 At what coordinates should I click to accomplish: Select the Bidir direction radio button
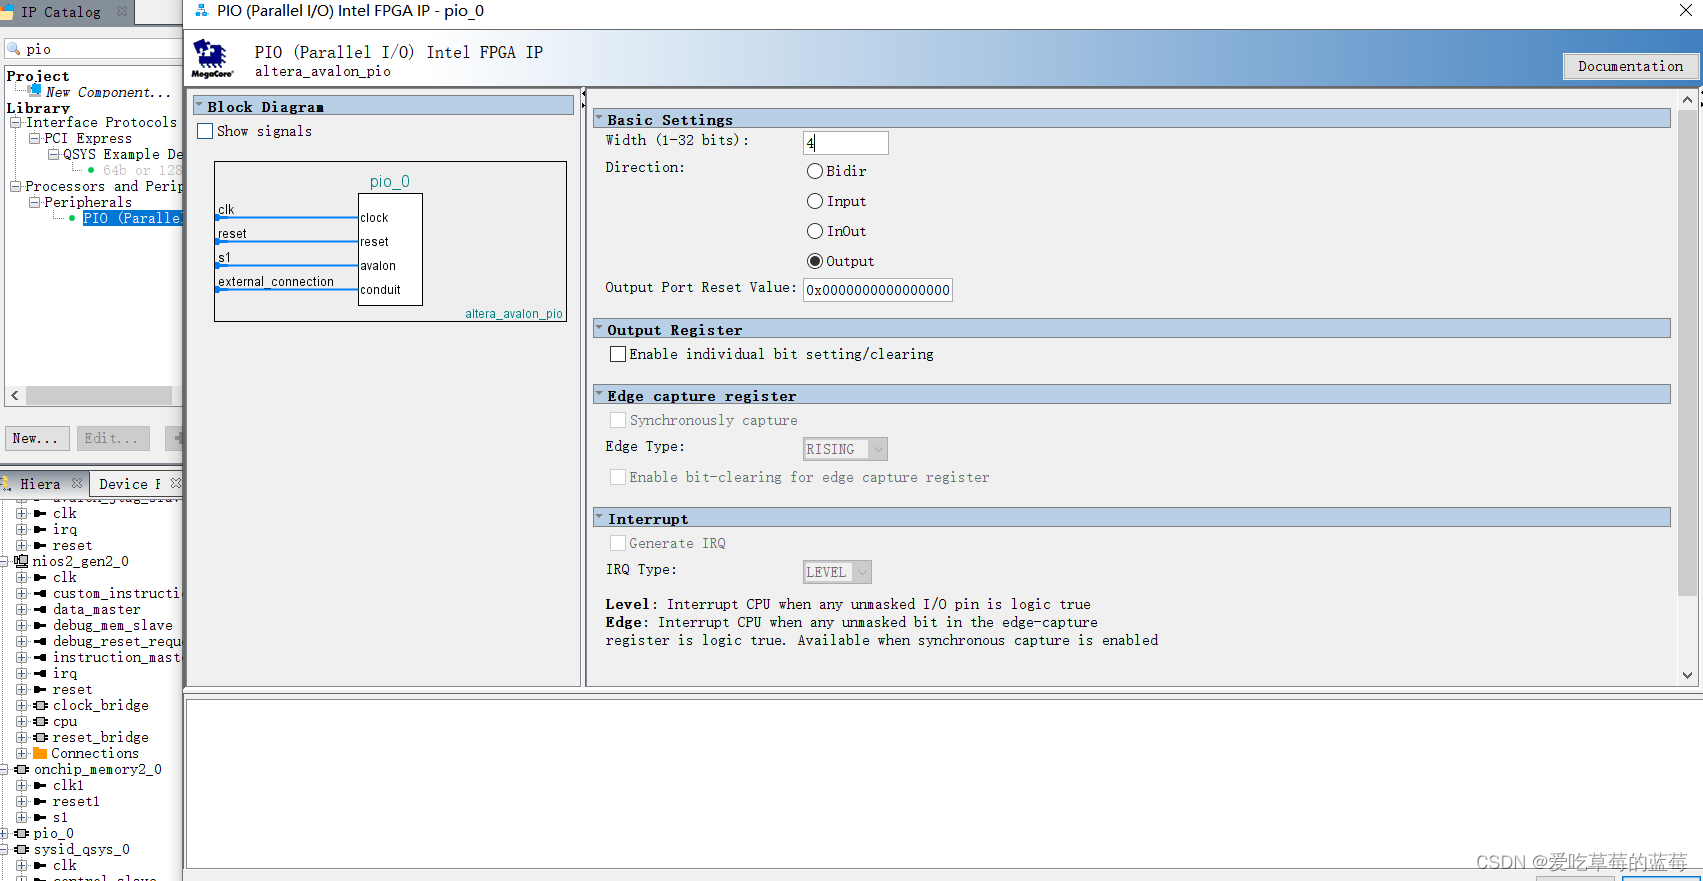click(815, 171)
